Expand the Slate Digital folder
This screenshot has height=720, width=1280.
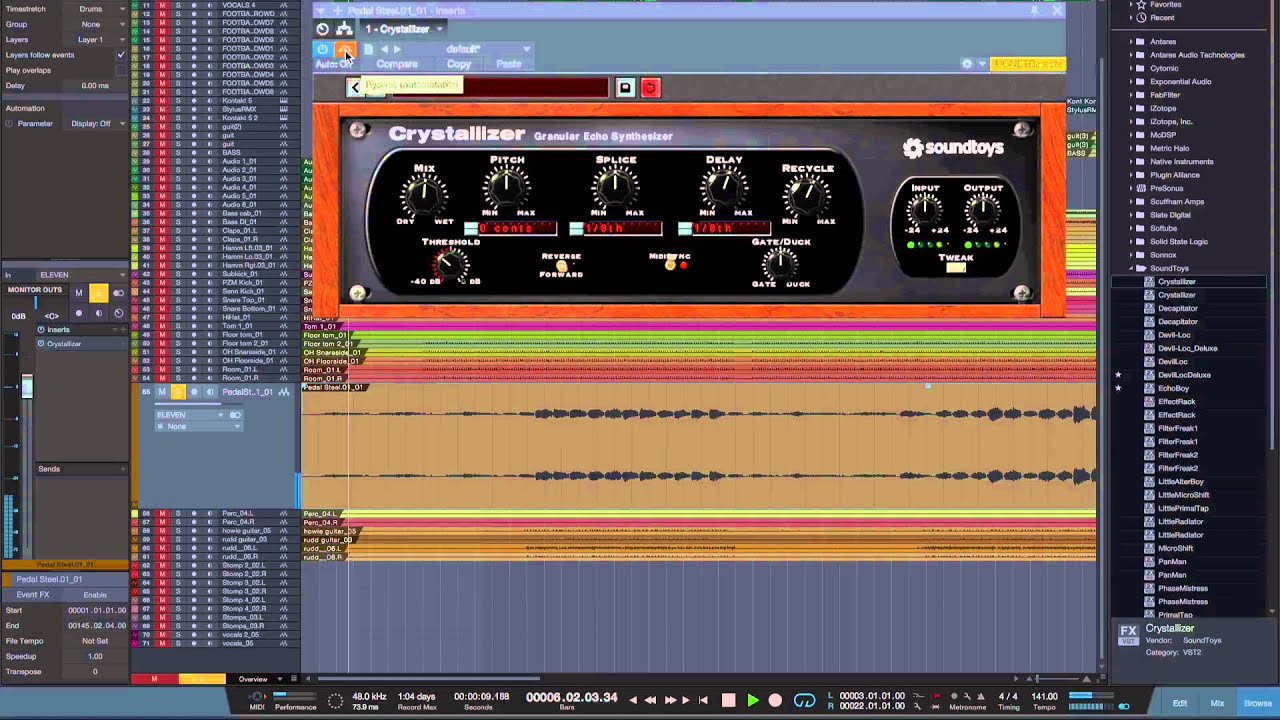coord(1131,215)
